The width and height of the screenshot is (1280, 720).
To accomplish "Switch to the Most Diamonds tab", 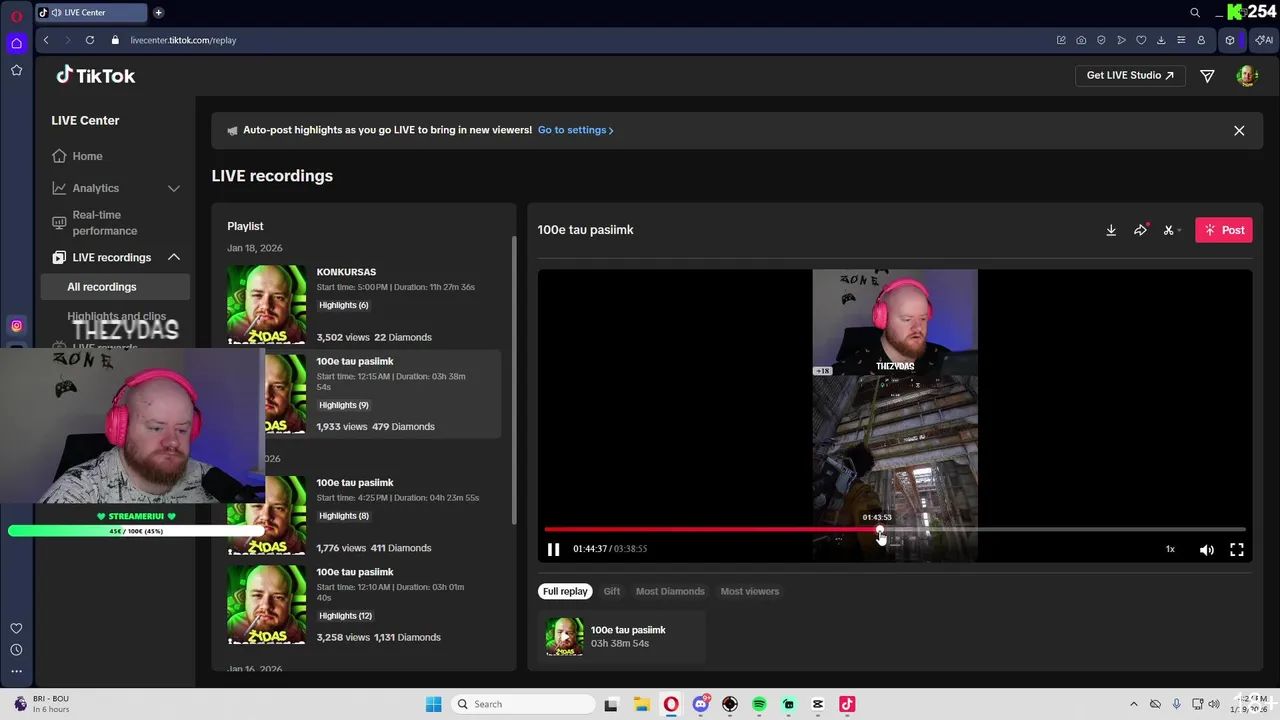I will [x=670, y=591].
